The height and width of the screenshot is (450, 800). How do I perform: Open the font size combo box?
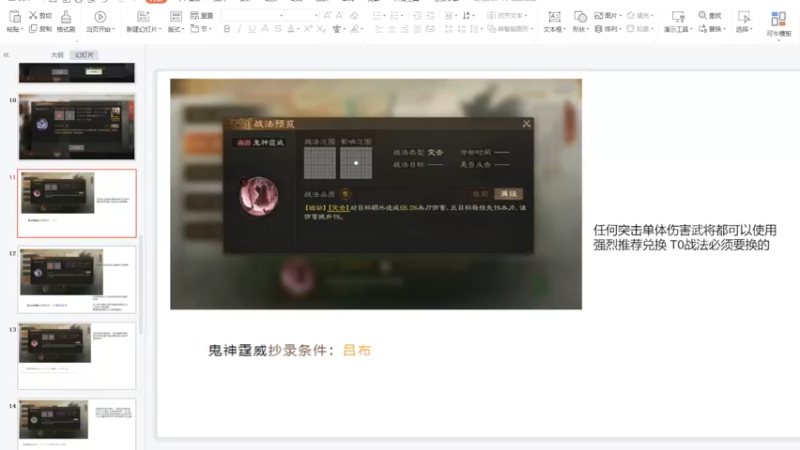[302, 15]
